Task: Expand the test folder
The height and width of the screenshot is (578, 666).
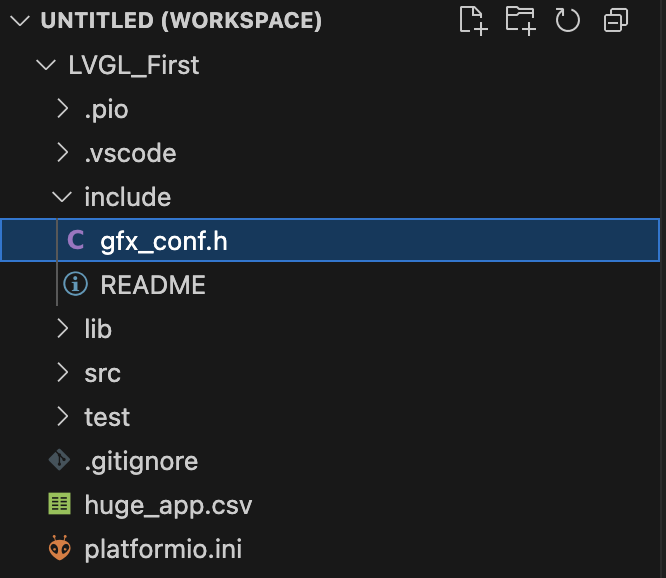Action: point(63,416)
